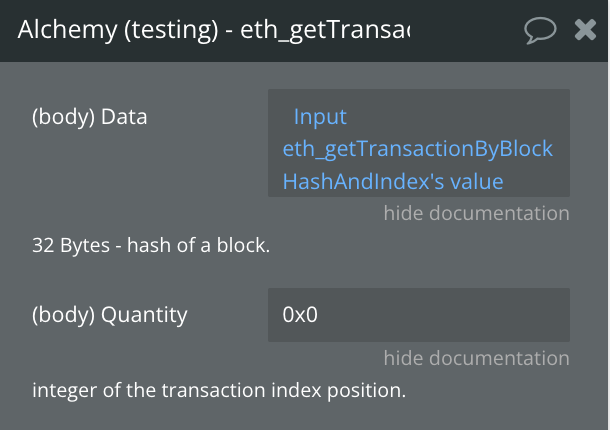The image size is (610, 430).
Task: Click the 32 Bytes hash description text
Action: point(151,245)
